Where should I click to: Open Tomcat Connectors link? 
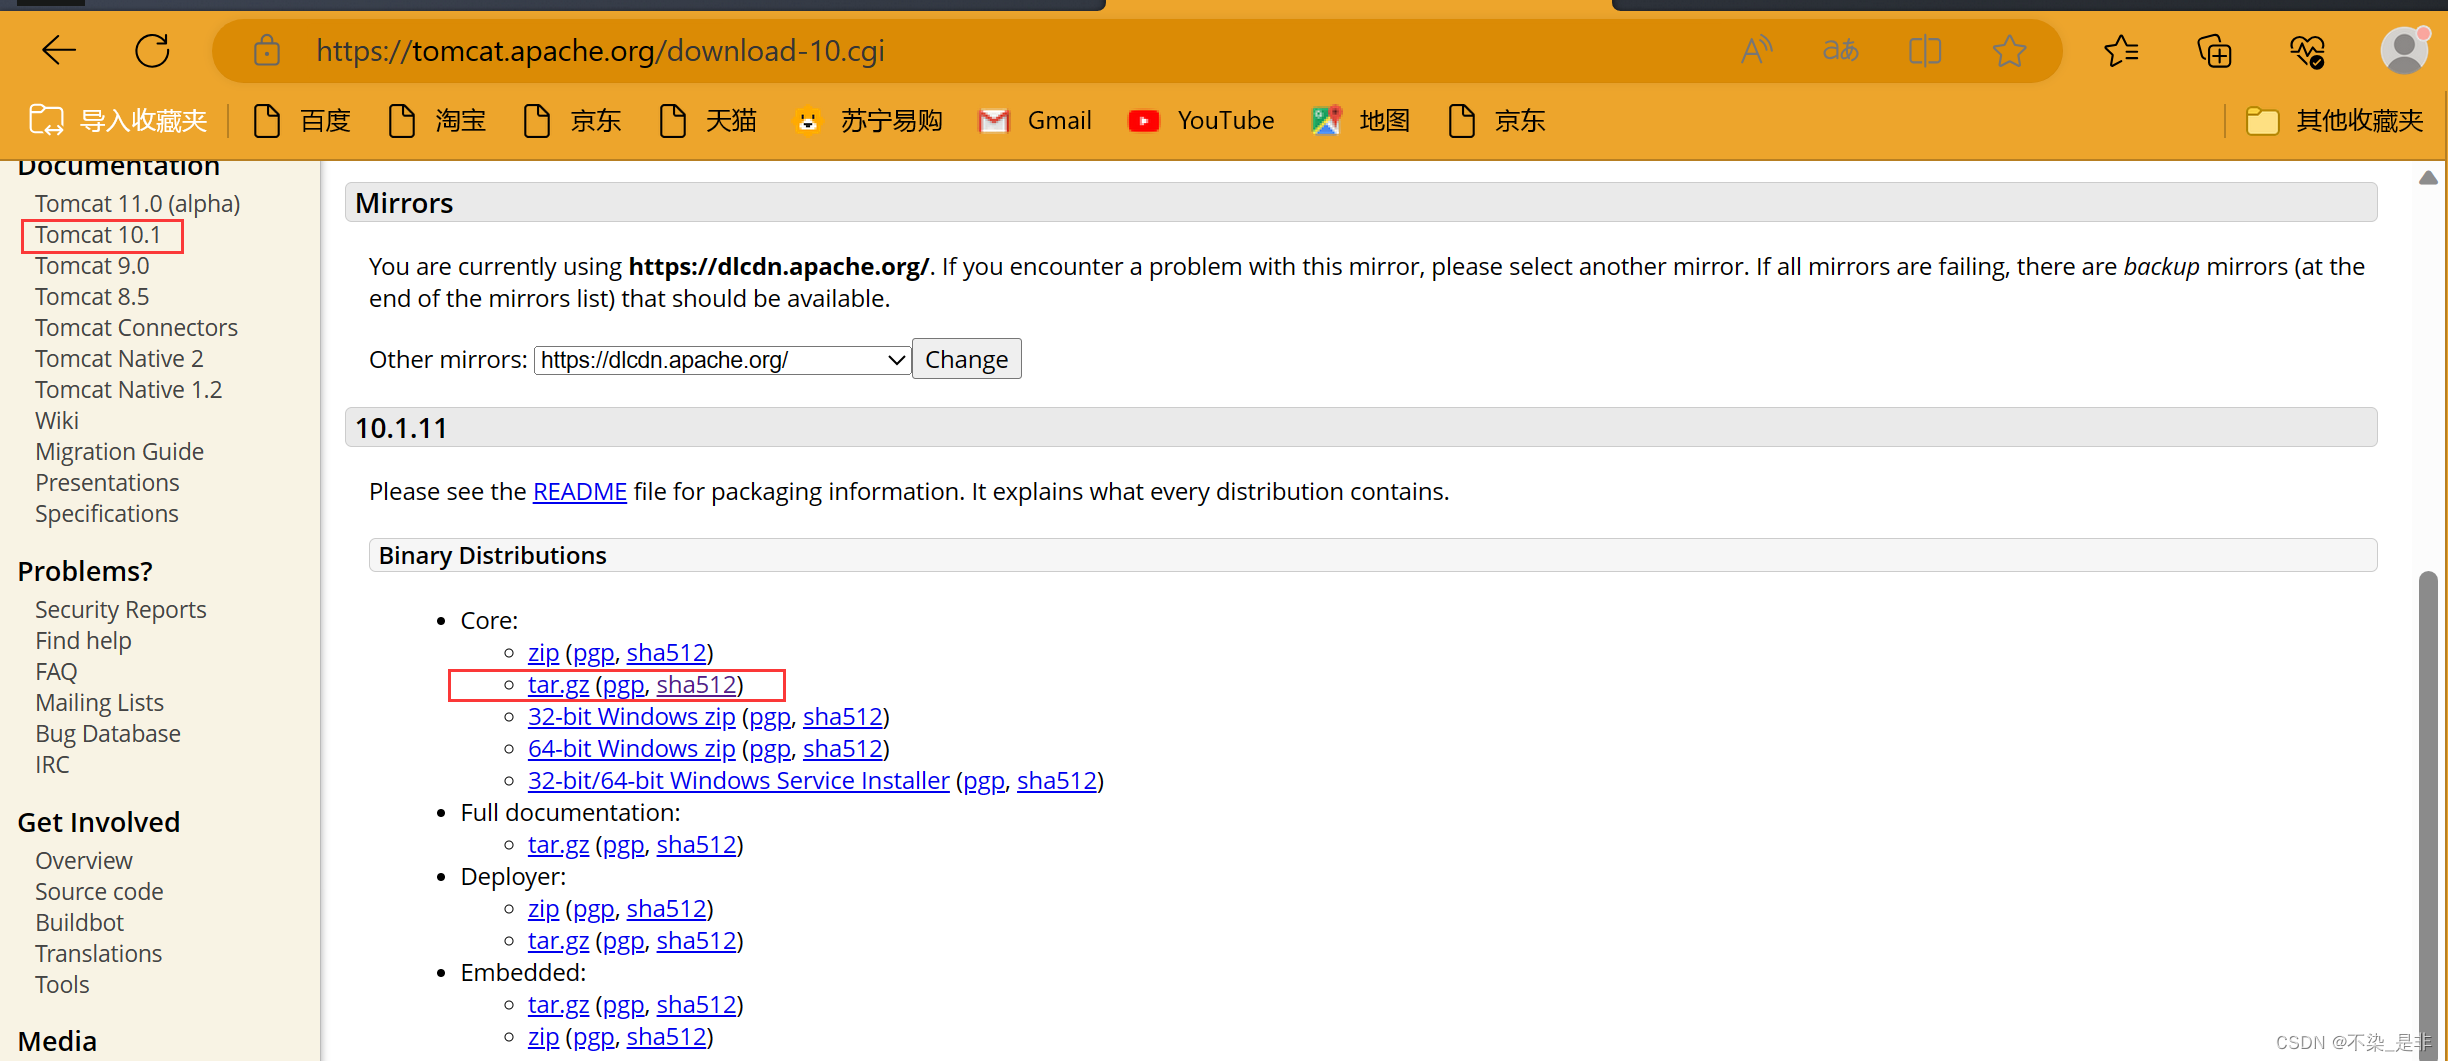(x=136, y=328)
